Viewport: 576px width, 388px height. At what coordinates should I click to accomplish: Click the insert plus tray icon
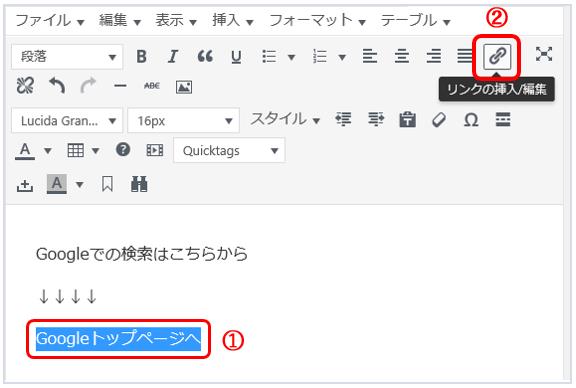pos(25,185)
